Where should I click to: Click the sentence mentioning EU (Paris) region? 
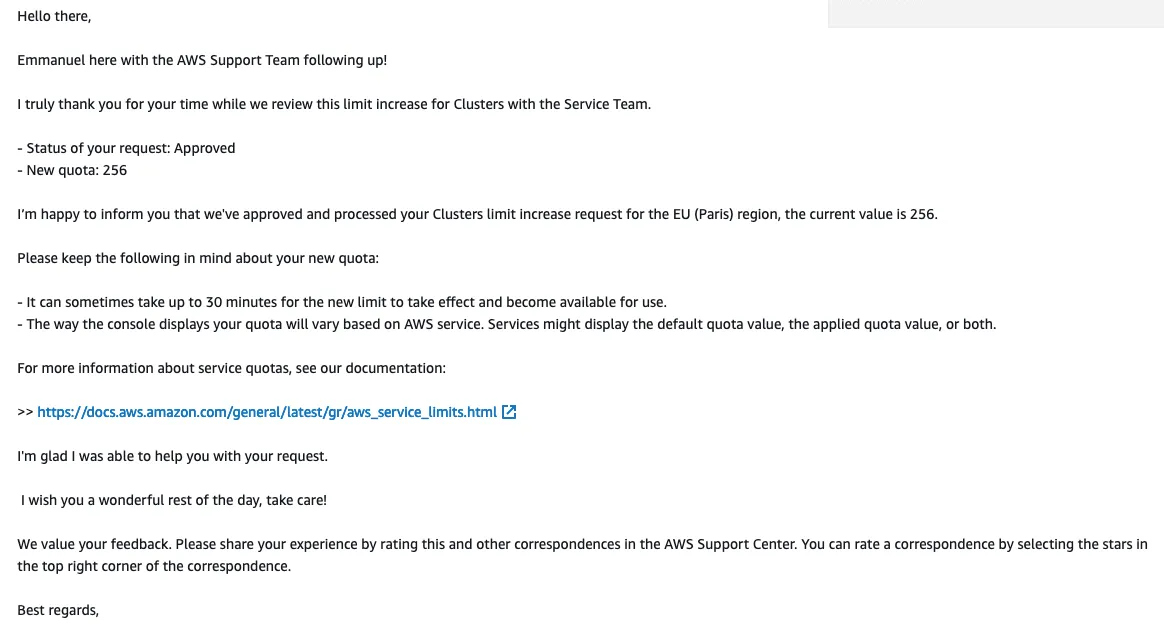477,215
